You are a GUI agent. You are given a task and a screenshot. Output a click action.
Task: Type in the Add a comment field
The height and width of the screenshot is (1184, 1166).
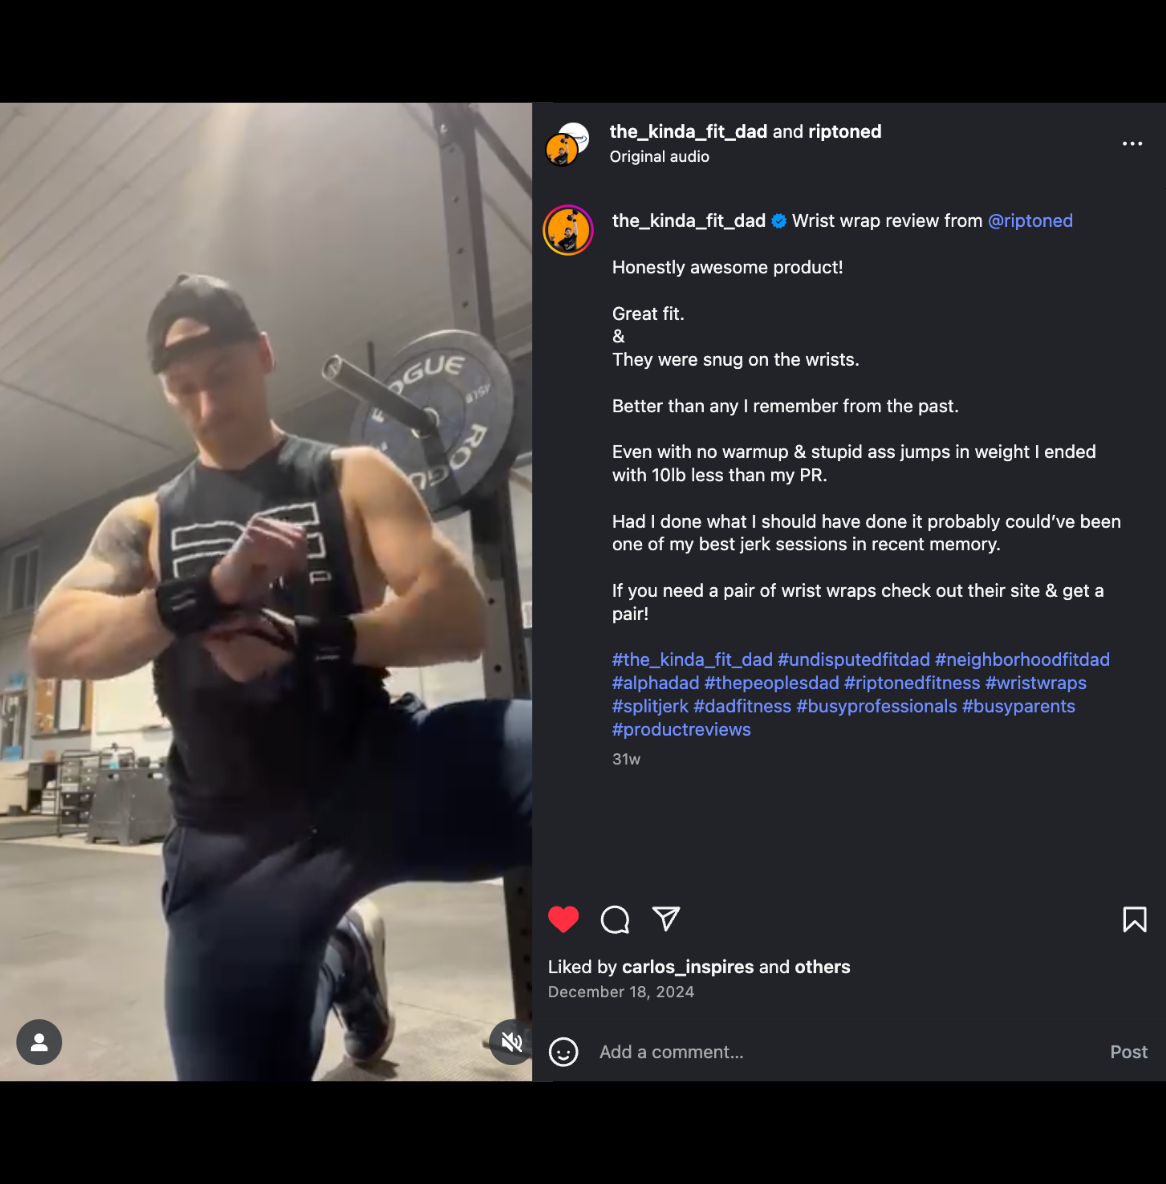pyautogui.click(x=840, y=1052)
